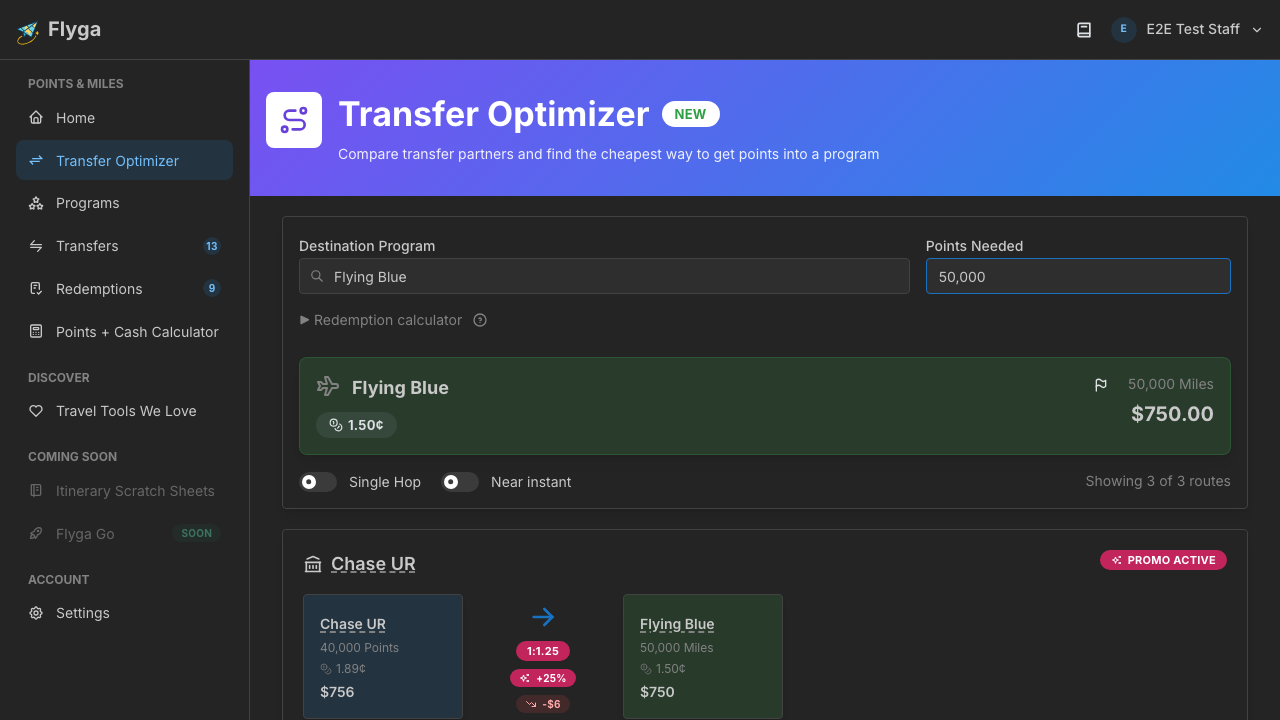
Task: Open the Programs sidebar item
Action: [124, 203]
